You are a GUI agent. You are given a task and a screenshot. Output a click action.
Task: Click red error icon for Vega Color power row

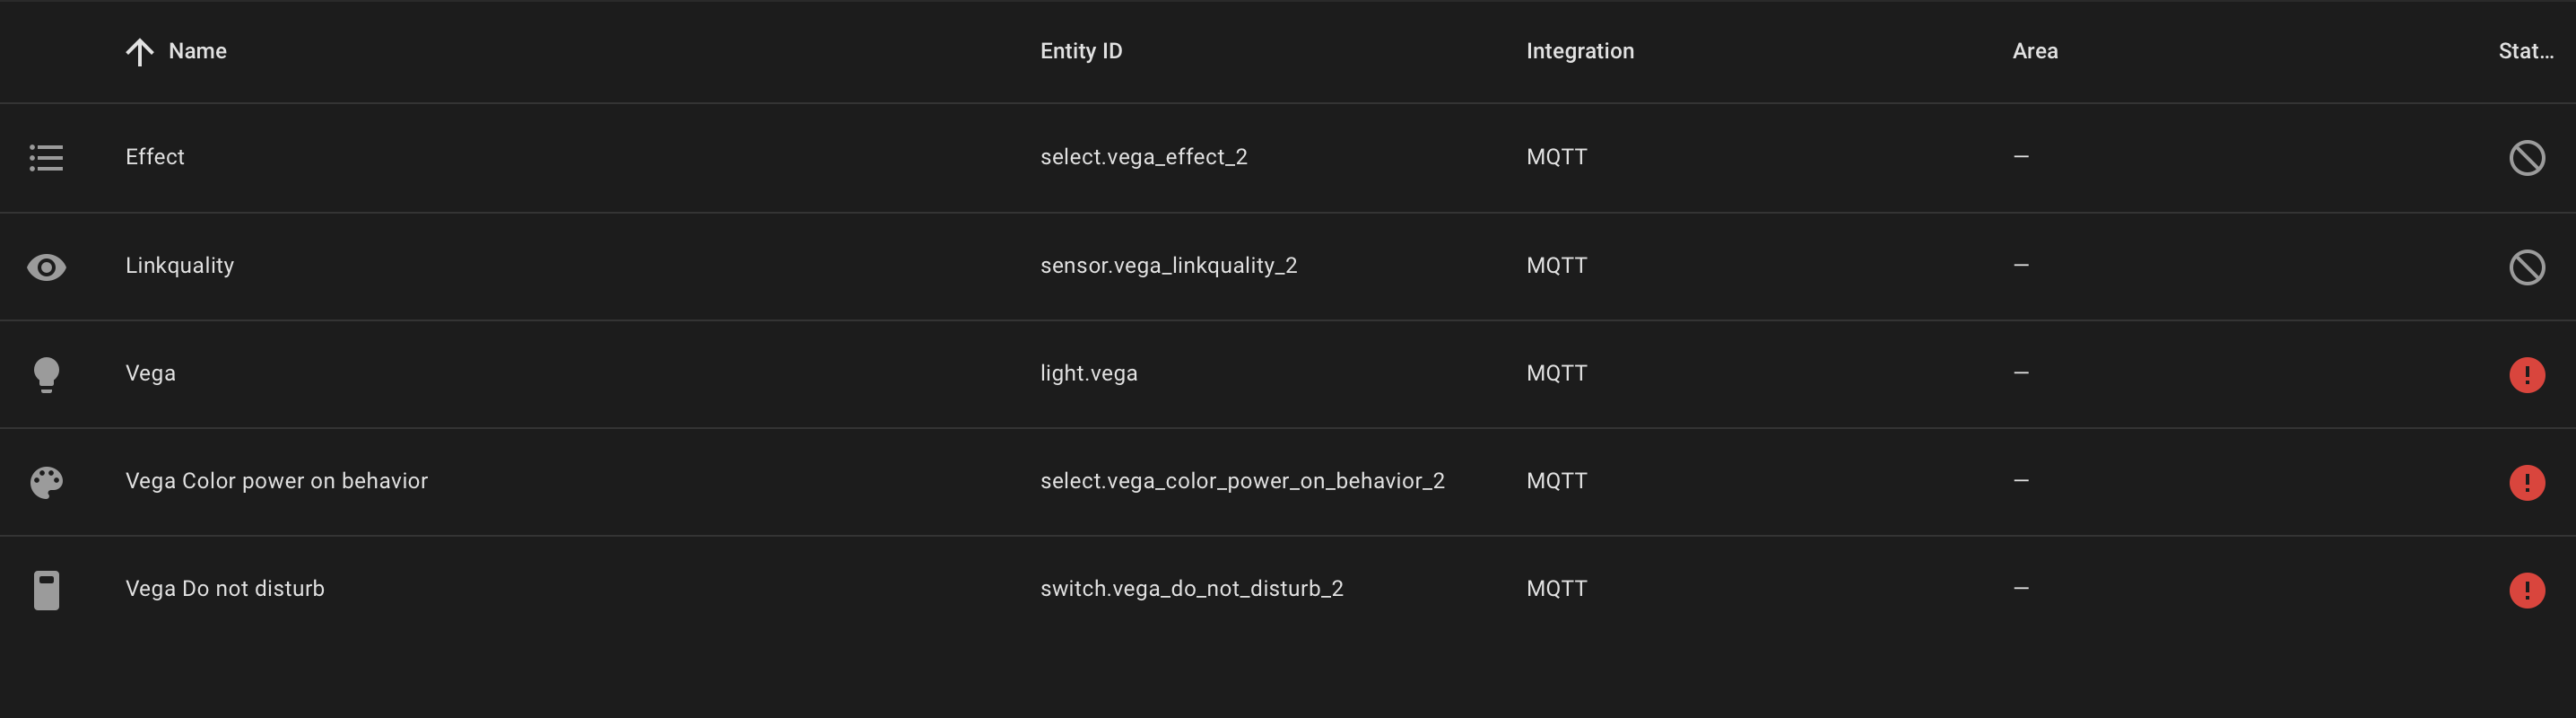2526,482
